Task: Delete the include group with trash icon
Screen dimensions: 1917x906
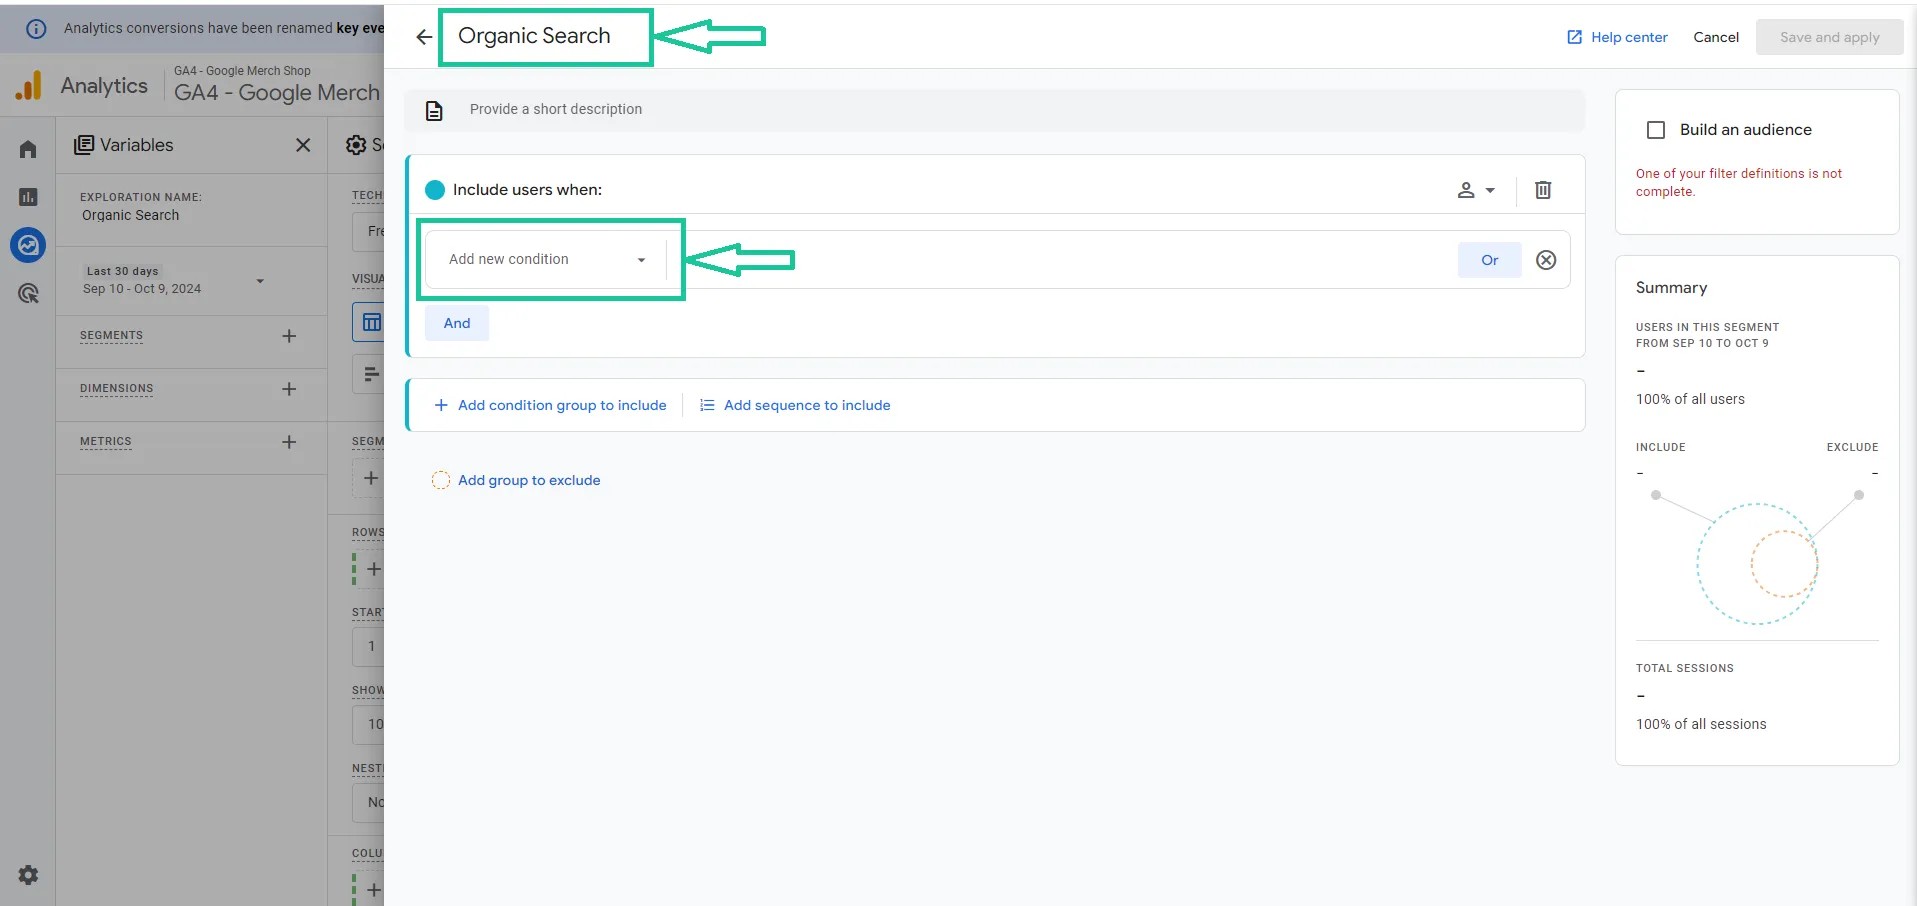Action: (x=1543, y=190)
